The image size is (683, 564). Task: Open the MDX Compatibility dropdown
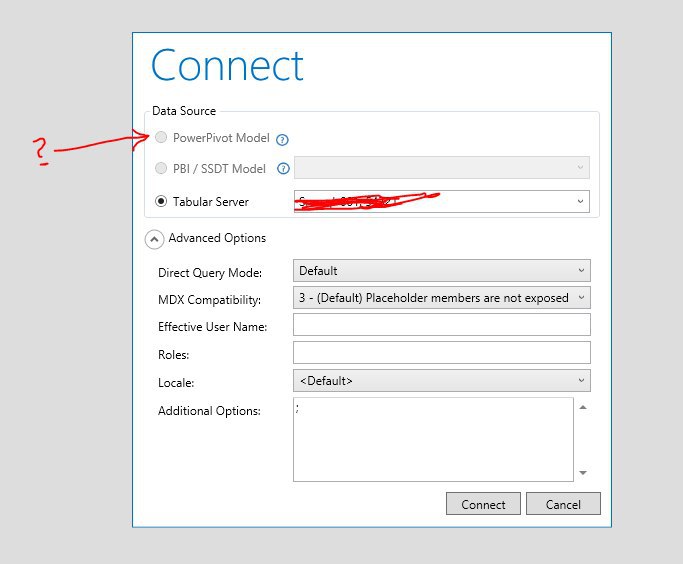(442, 298)
